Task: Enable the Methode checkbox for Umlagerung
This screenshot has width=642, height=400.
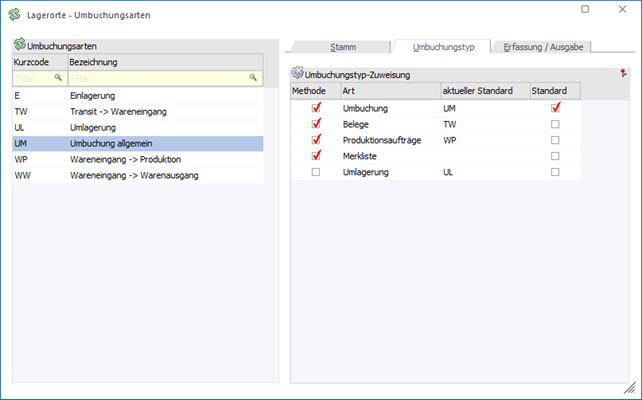Action: click(x=316, y=172)
